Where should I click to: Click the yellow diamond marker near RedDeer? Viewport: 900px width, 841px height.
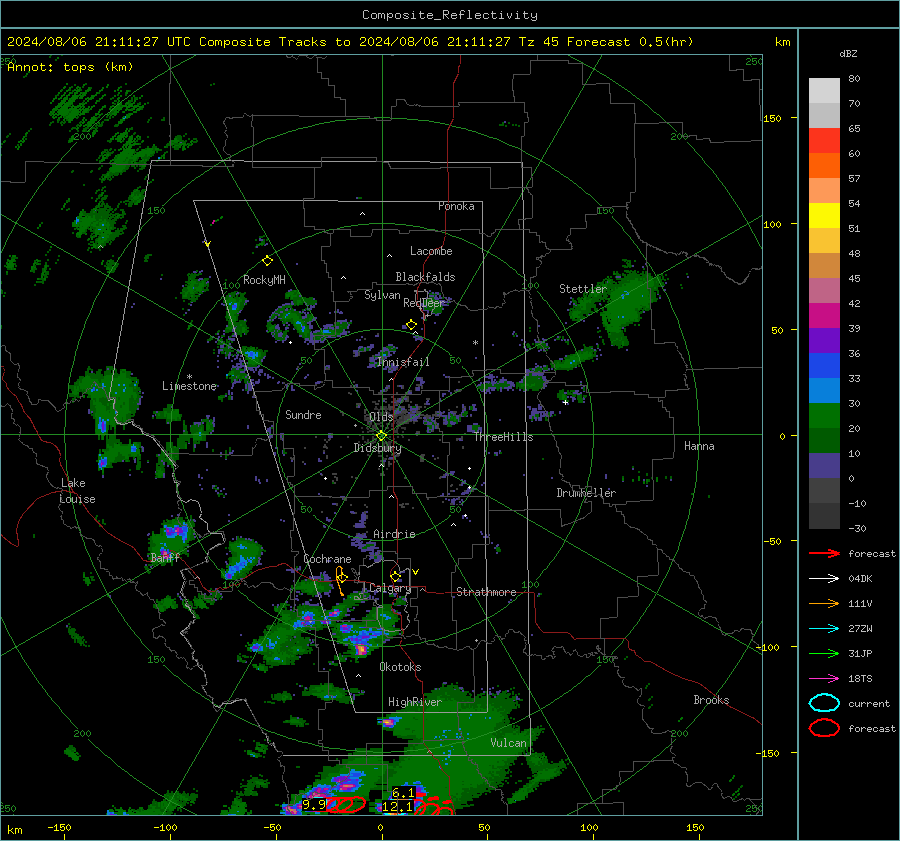[x=412, y=325]
